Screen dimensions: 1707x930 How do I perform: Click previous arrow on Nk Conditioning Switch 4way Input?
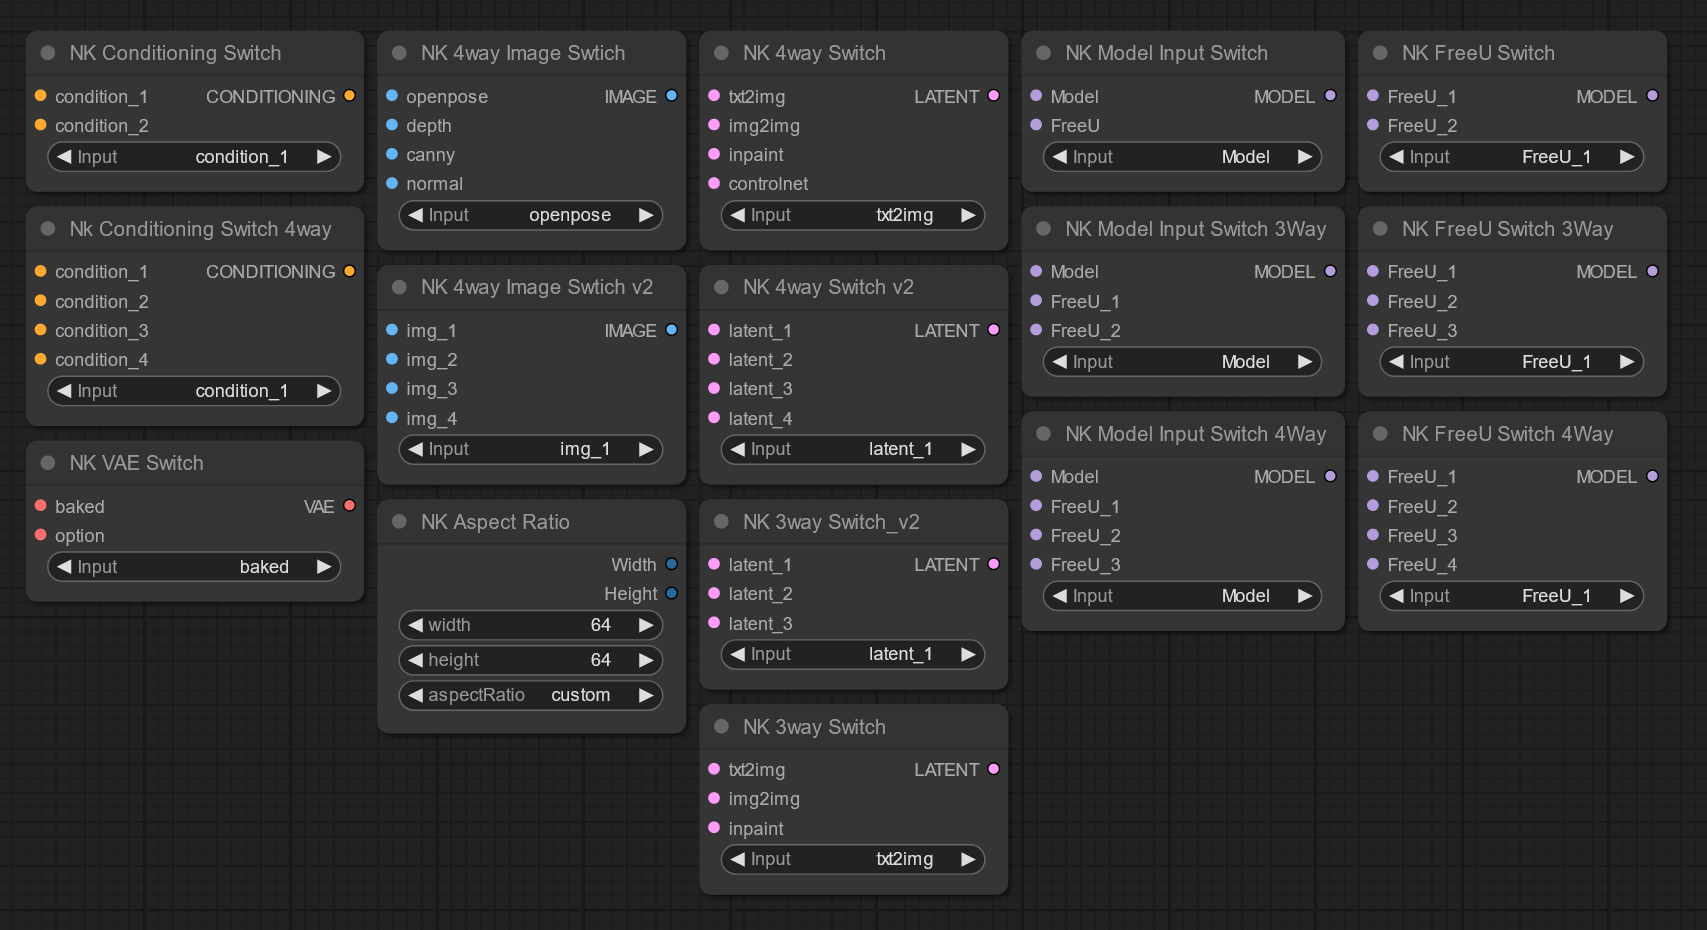(x=65, y=391)
